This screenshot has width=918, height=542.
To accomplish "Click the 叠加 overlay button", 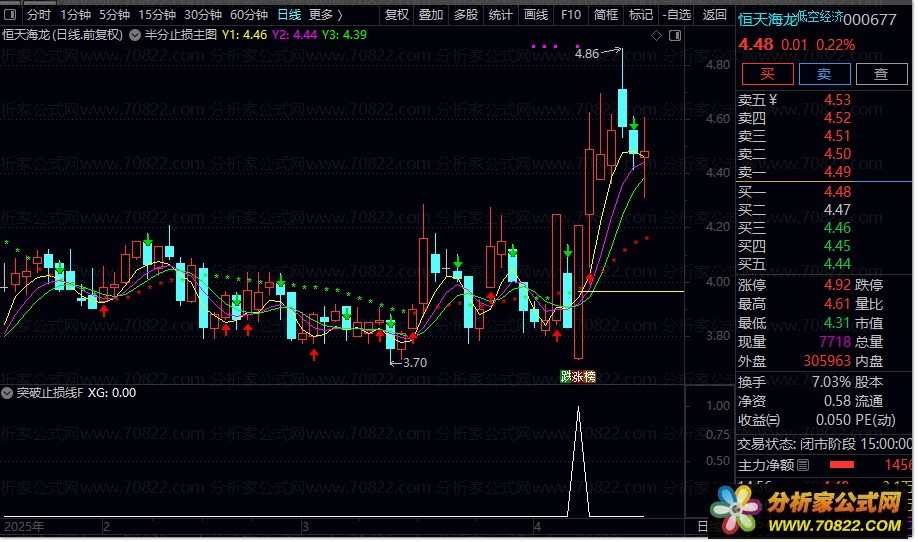I will point(431,15).
